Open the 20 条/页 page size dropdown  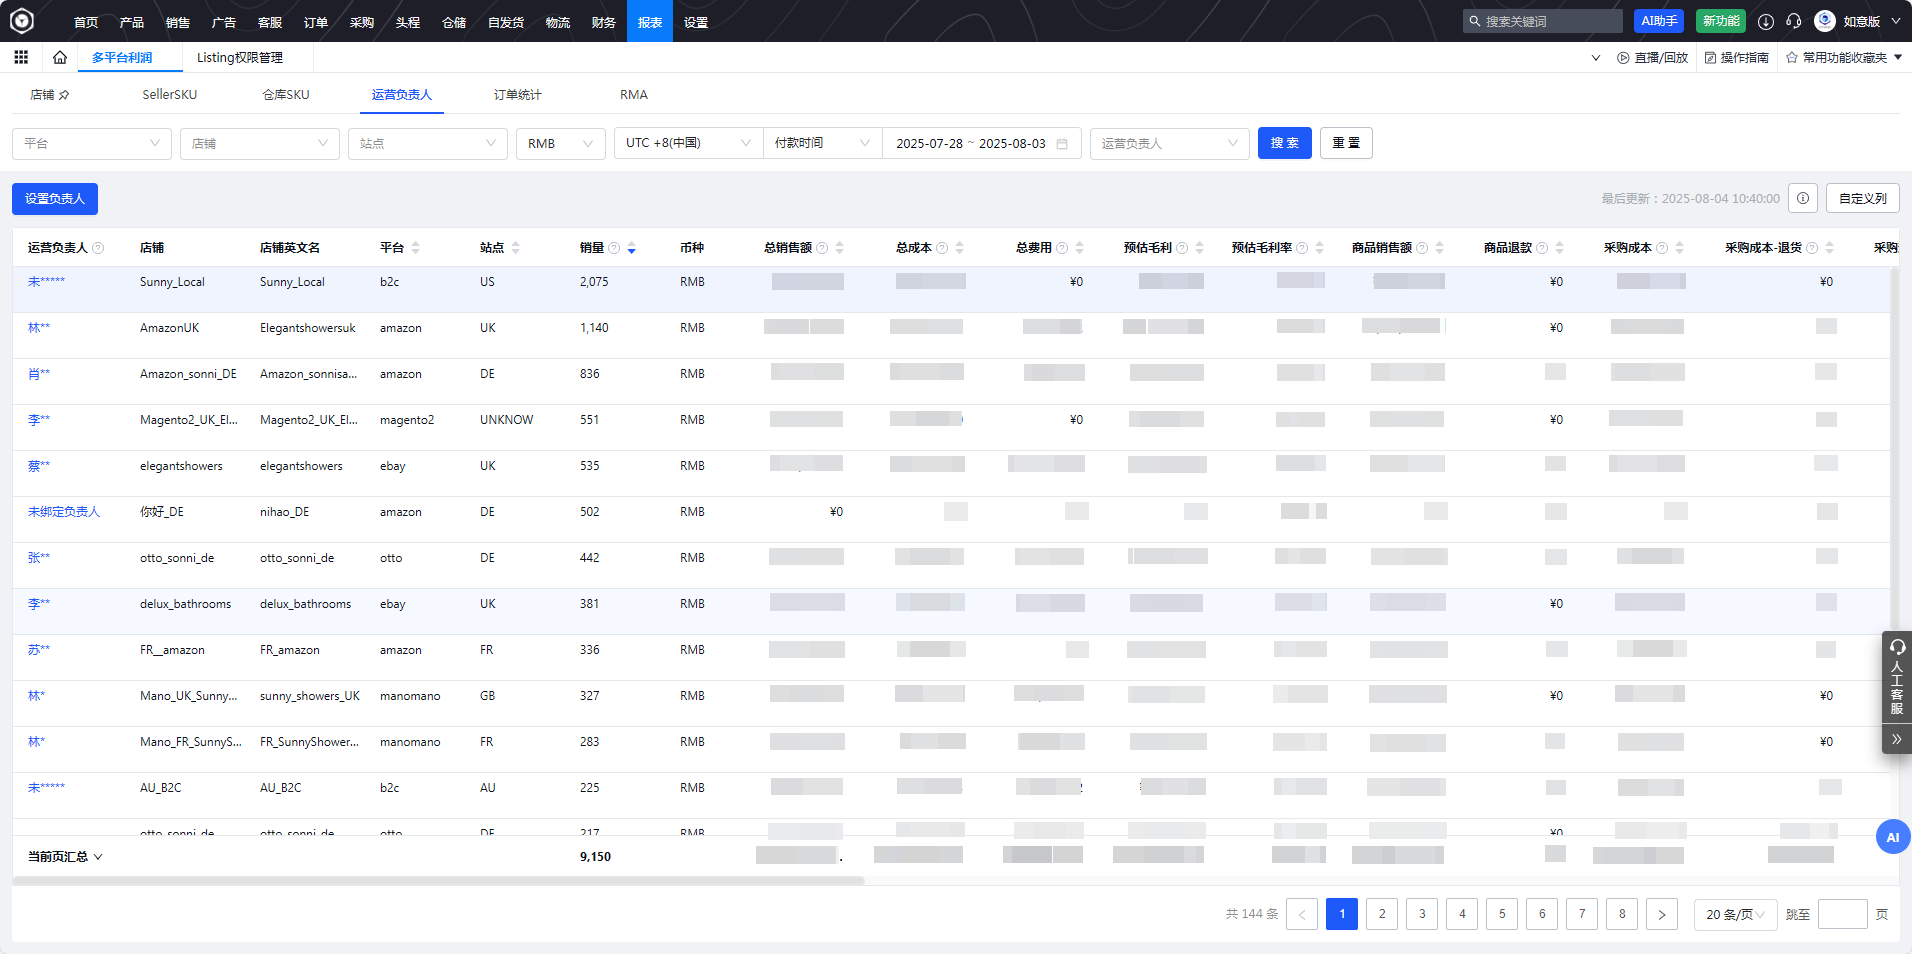1736,914
